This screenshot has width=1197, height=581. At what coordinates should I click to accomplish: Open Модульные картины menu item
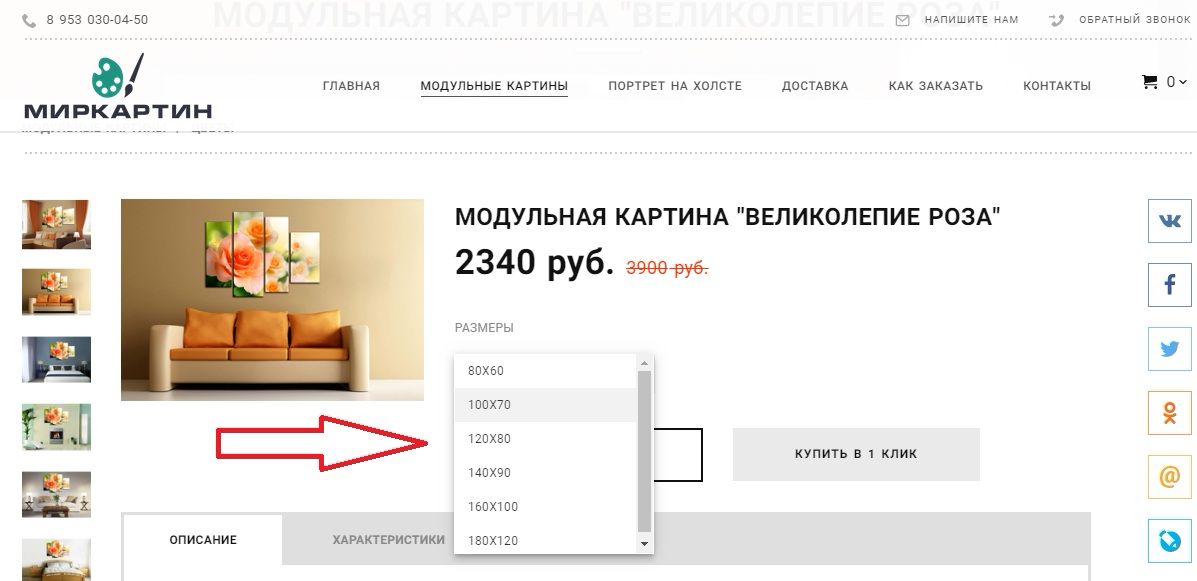pyautogui.click(x=494, y=86)
